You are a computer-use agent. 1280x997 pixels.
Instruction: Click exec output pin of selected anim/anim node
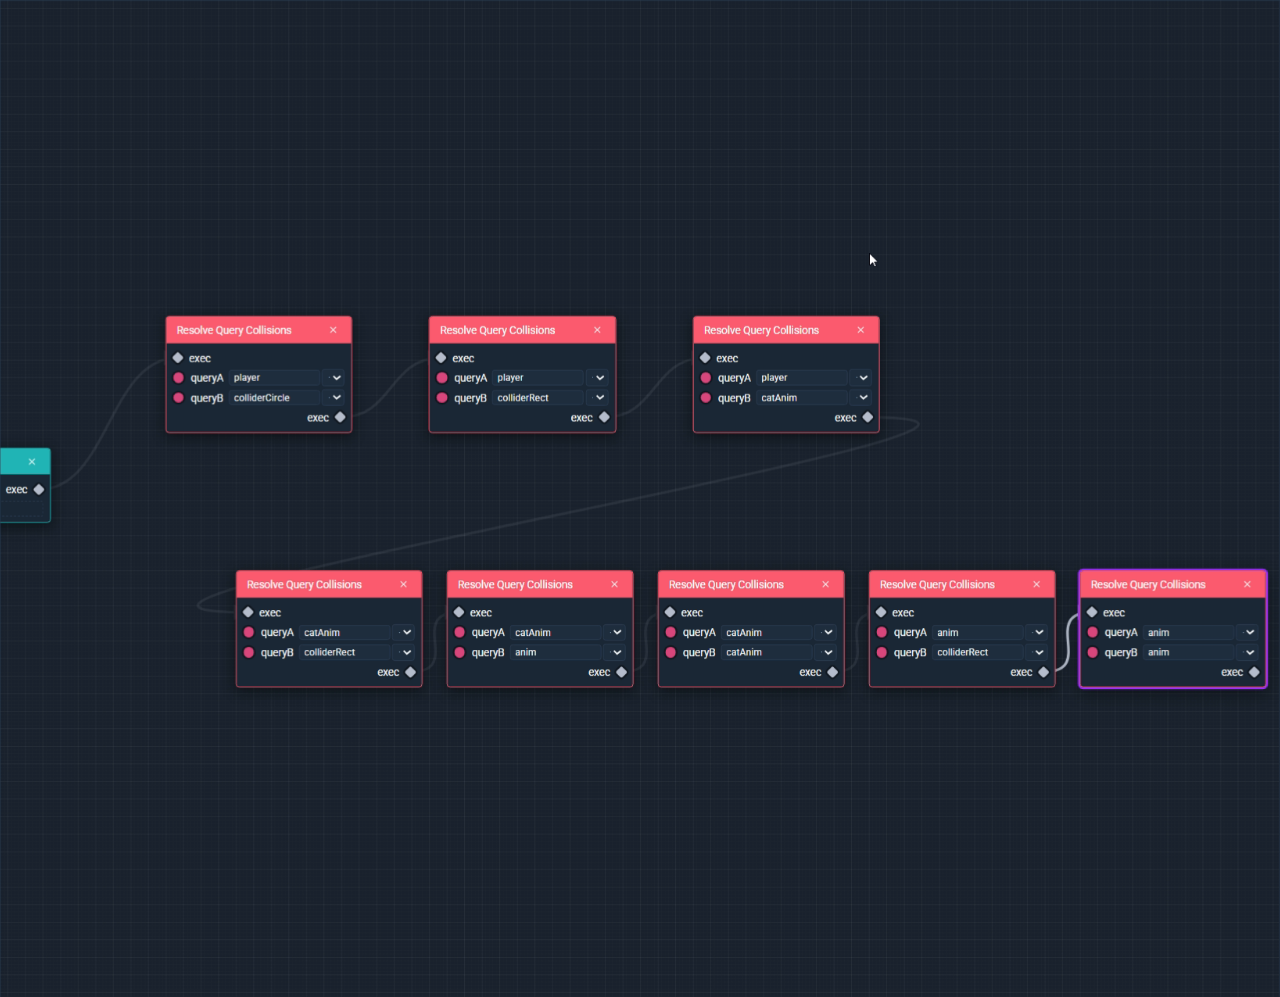[x=1254, y=673]
